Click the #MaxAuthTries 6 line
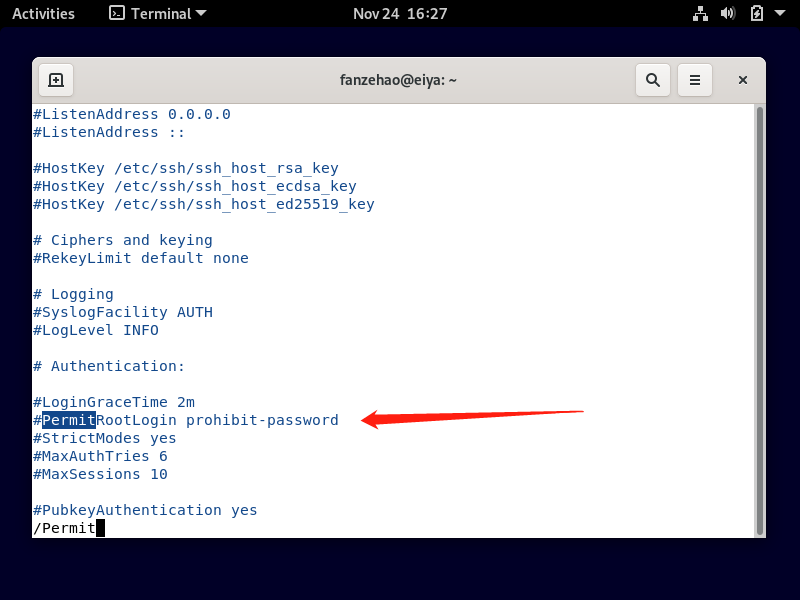The image size is (800, 600). click(x=100, y=456)
